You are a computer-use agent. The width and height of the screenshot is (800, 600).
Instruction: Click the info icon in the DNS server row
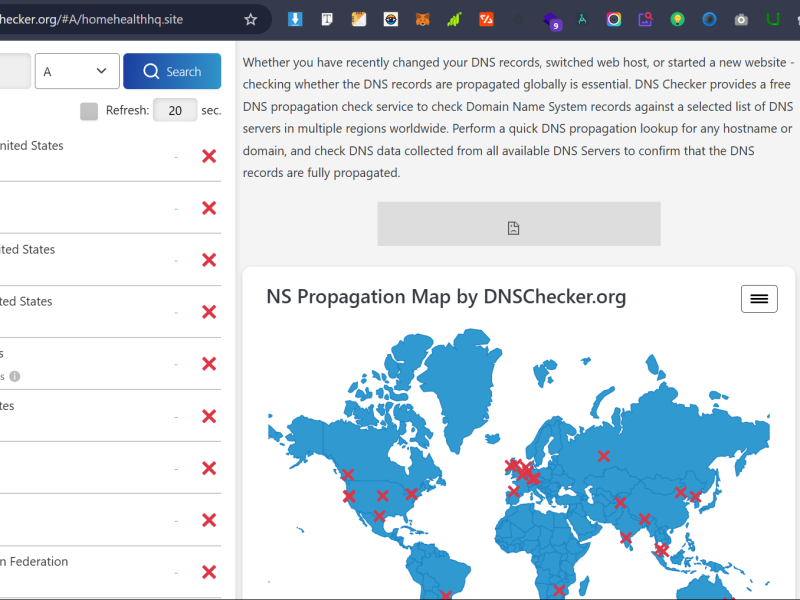(x=15, y=377)
